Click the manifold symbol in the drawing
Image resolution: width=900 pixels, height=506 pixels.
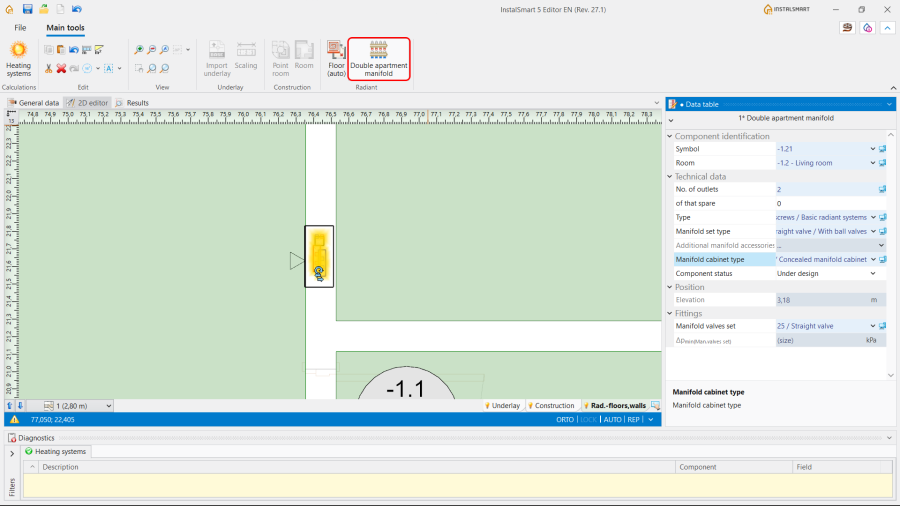pyautogui.click(x=319, y=256)
